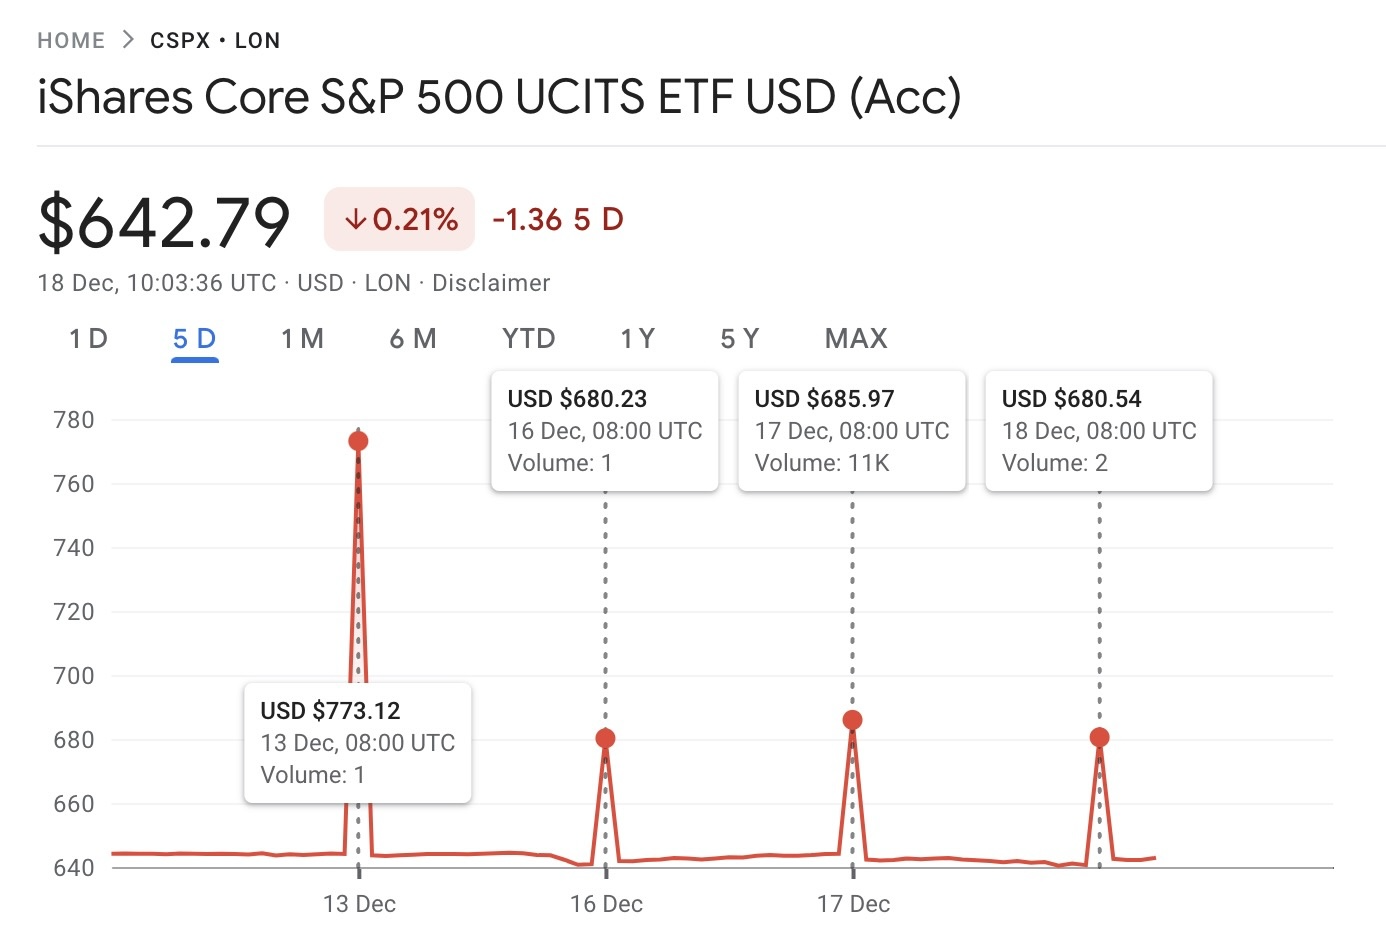Click the breadcrumb chevron arrow
This screenshot has height=934, width=1386.
(127, 40)
